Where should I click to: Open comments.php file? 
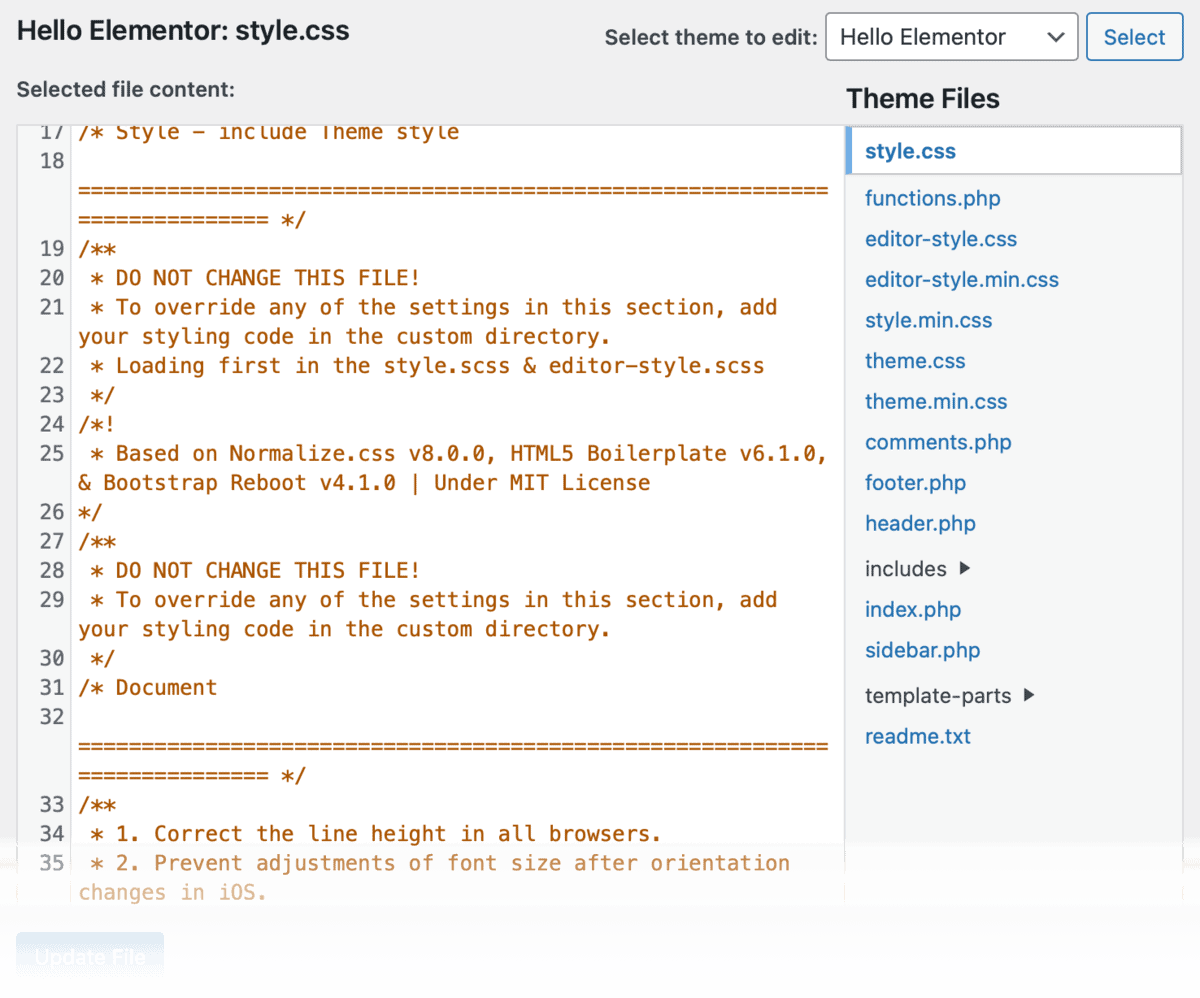tap(938, 442)
